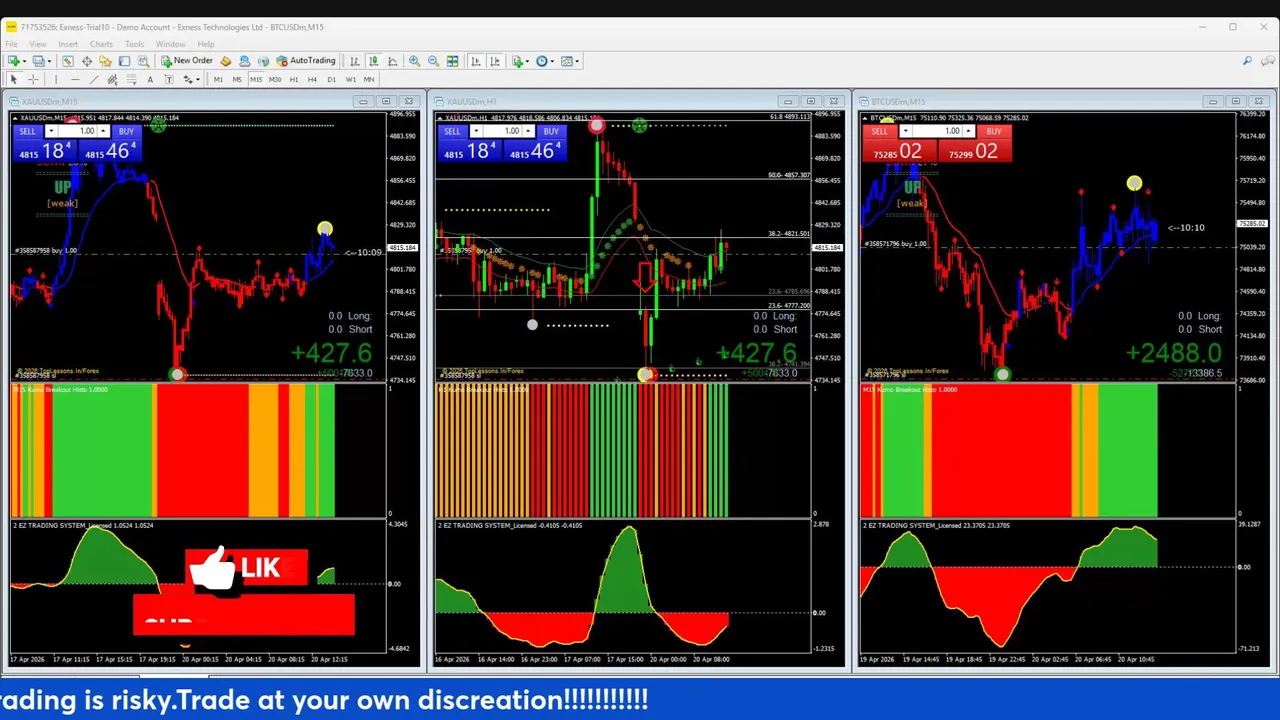The width and height of the screenshot is (1280, 720).
Task: Open the Profiles icon in toolbar
Action: (37, 61)
